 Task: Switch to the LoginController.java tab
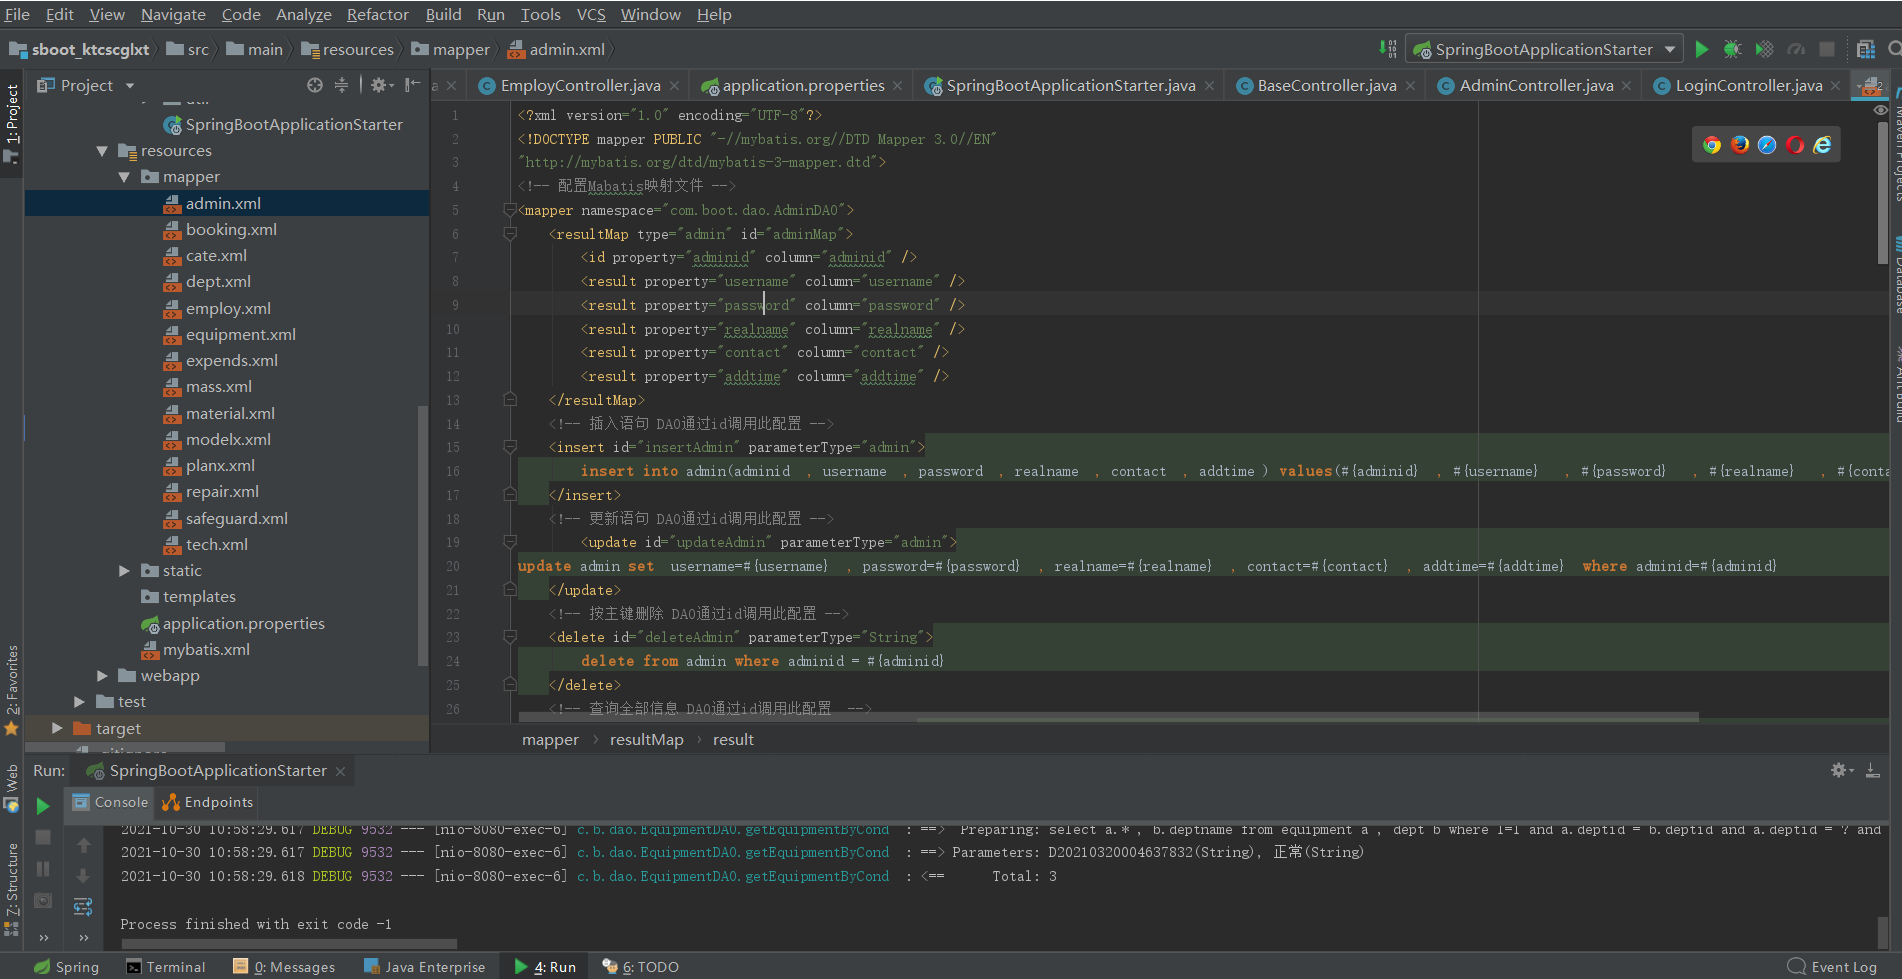pos(1748,86)
